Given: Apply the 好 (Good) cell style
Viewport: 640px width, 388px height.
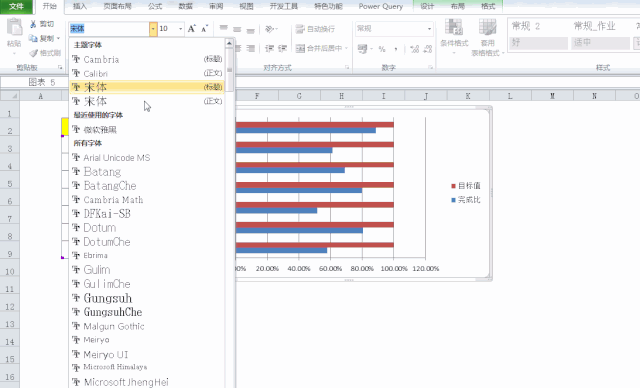Looking at the screenshot, I should click(538, 42).
